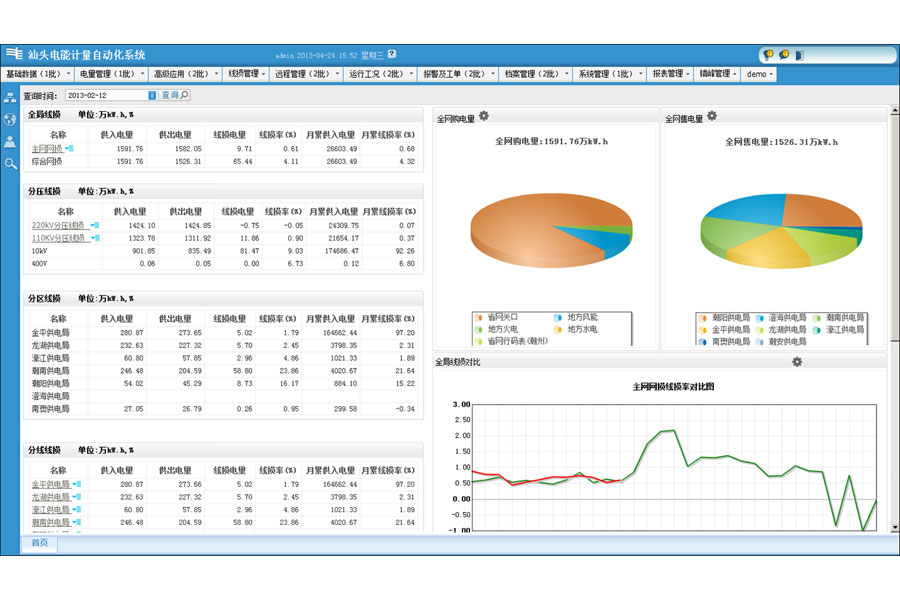The image size is (900, 600).
Task: Click the calendar picker icon in date field
Action: tap(152, 96)
